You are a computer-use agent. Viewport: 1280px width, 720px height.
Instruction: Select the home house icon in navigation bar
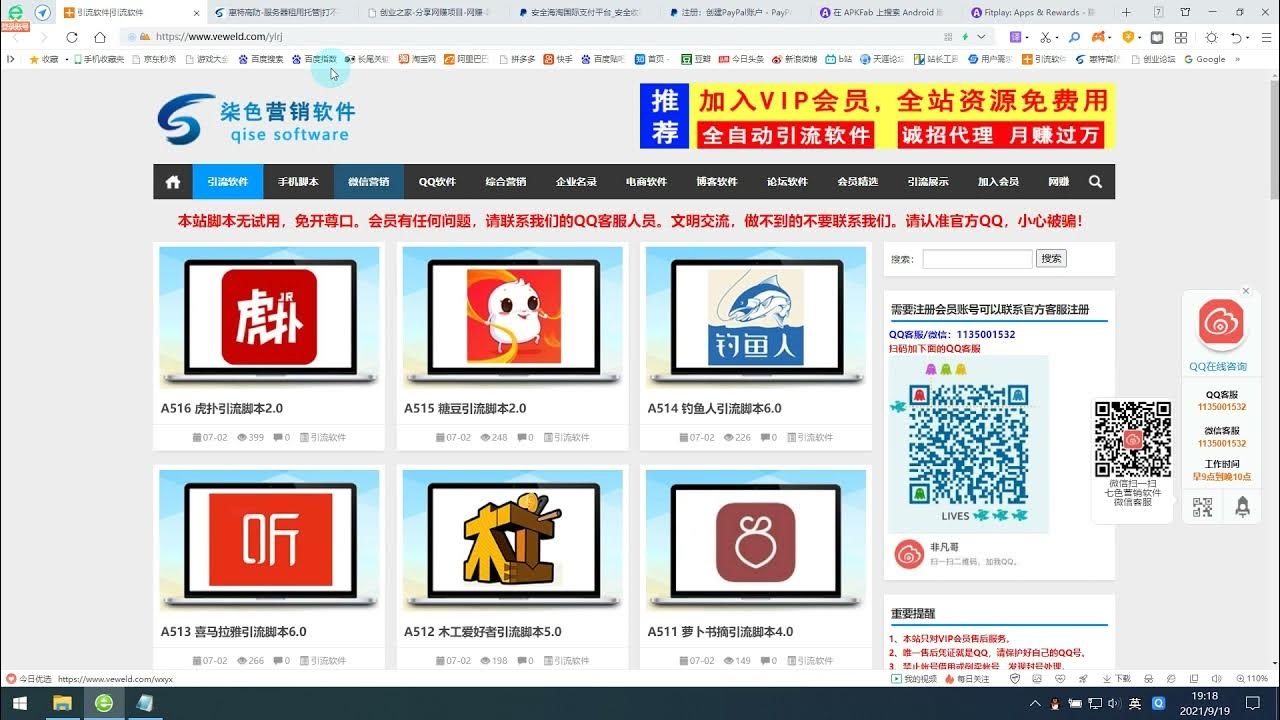coord(172,182)
